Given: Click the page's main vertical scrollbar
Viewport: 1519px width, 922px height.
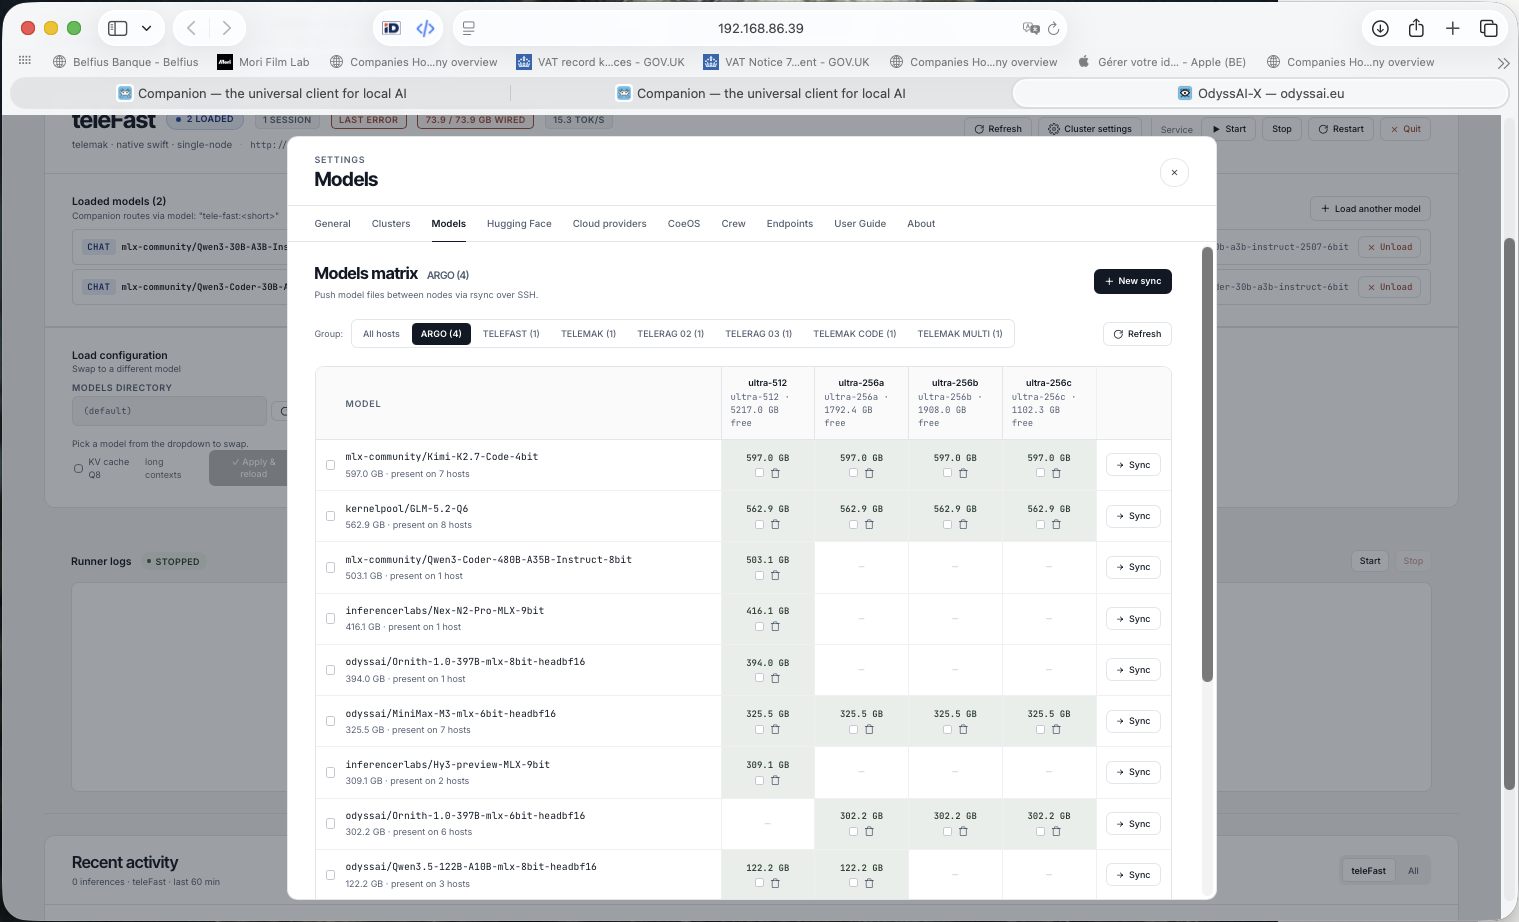Looking at the screenshot, I should pyautogui.click(x=1510, y=514).
